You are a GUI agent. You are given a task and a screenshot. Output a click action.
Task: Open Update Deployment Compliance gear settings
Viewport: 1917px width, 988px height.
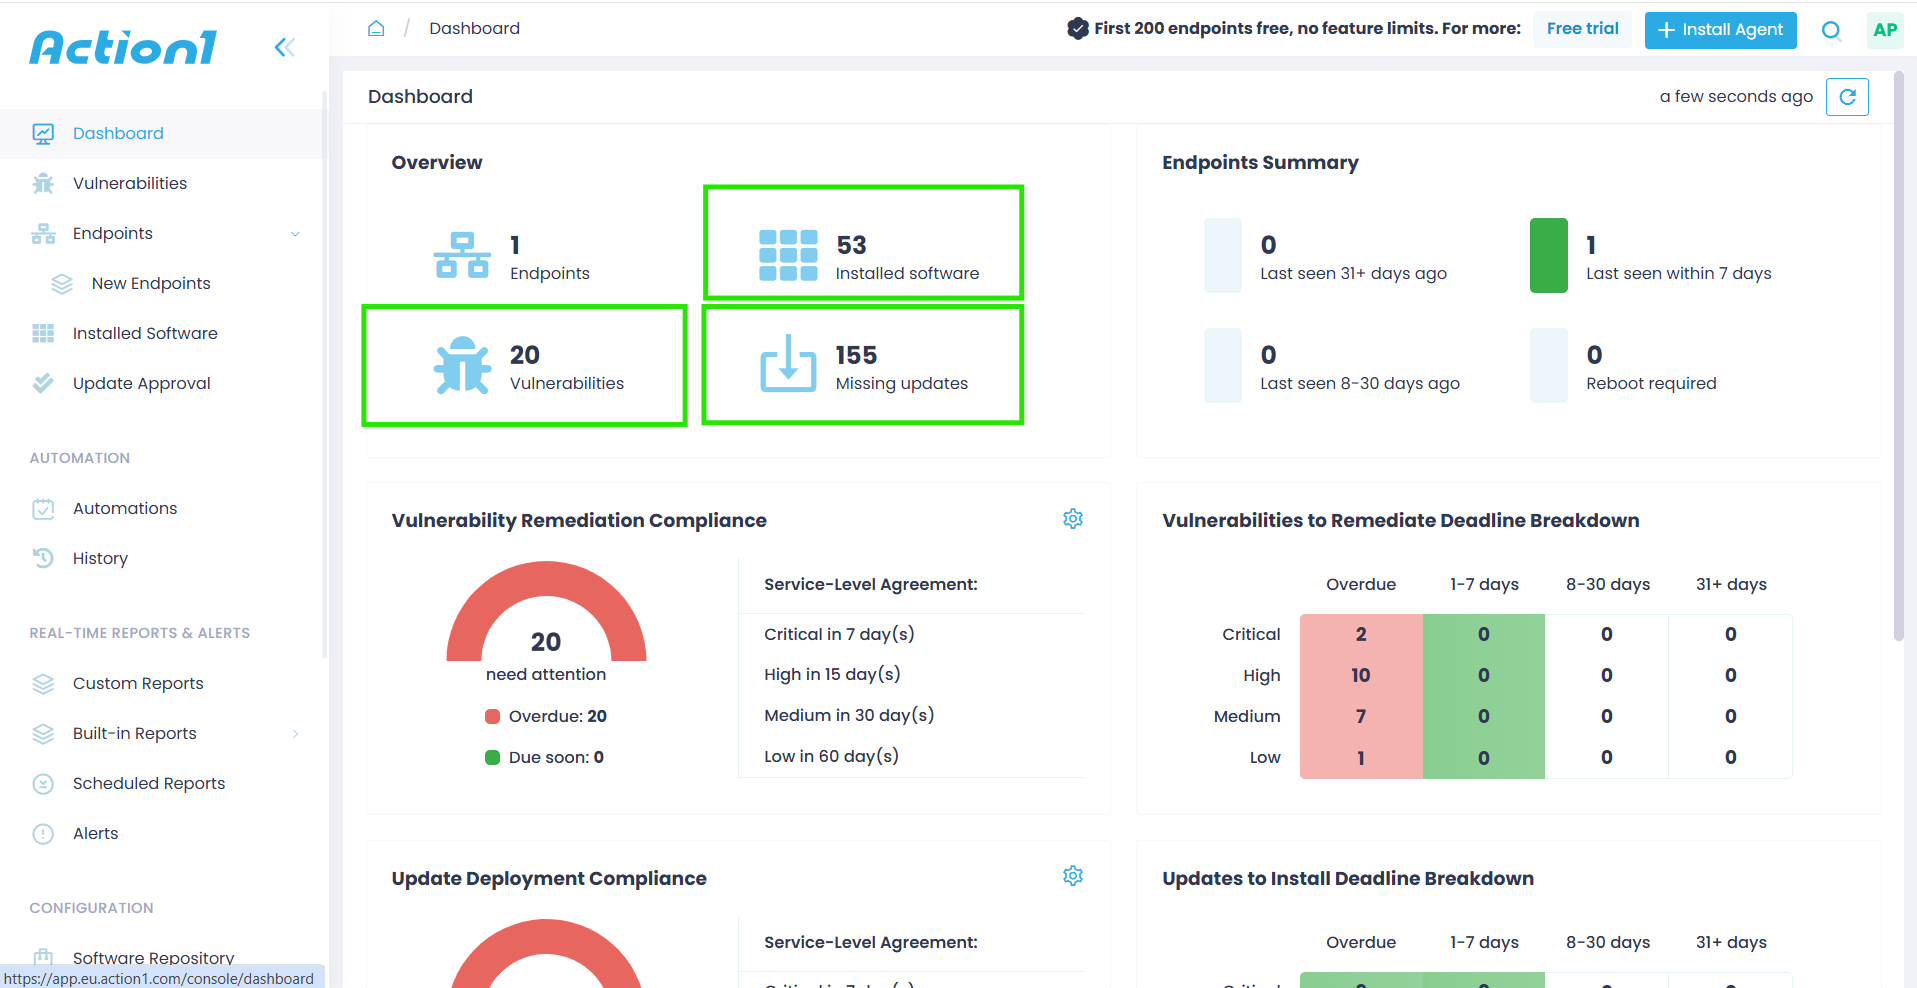click(1072, 876)
